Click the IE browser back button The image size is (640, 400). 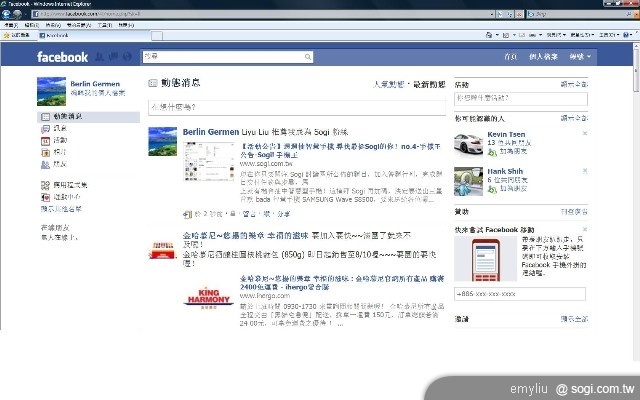[x=9, y=14]
